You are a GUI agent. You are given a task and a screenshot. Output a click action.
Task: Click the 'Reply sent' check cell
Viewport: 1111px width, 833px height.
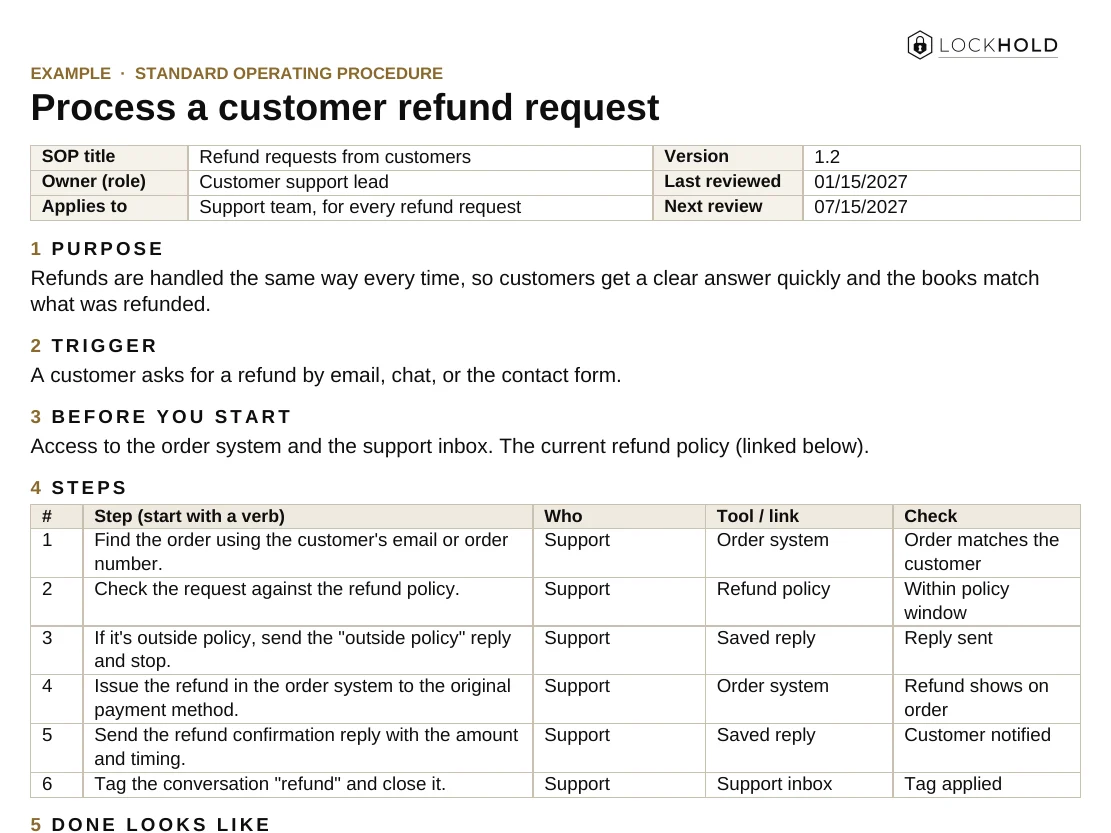tap(986, 650)
